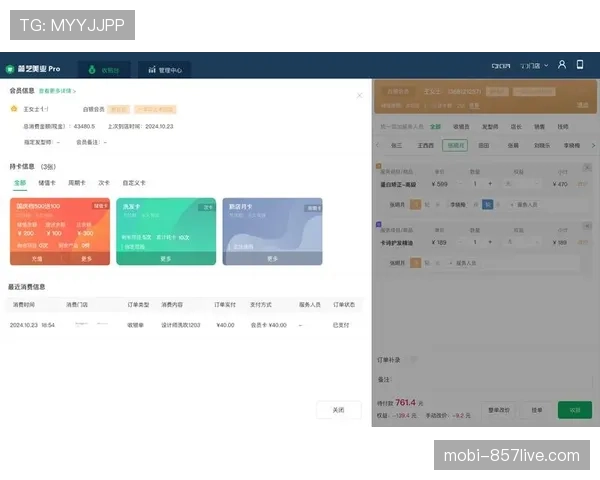Select the 收银员 staff role filter
Image resolution: width=600 pixels, height=480 pixels.
click(461, 127)
